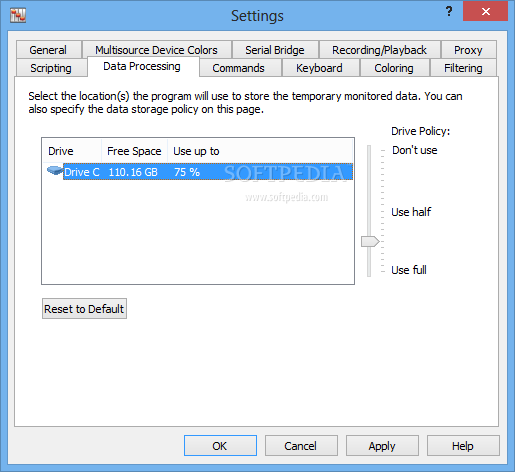Click the application icon in the title bar
515x472 pixels.
click(x=18, y=15)
